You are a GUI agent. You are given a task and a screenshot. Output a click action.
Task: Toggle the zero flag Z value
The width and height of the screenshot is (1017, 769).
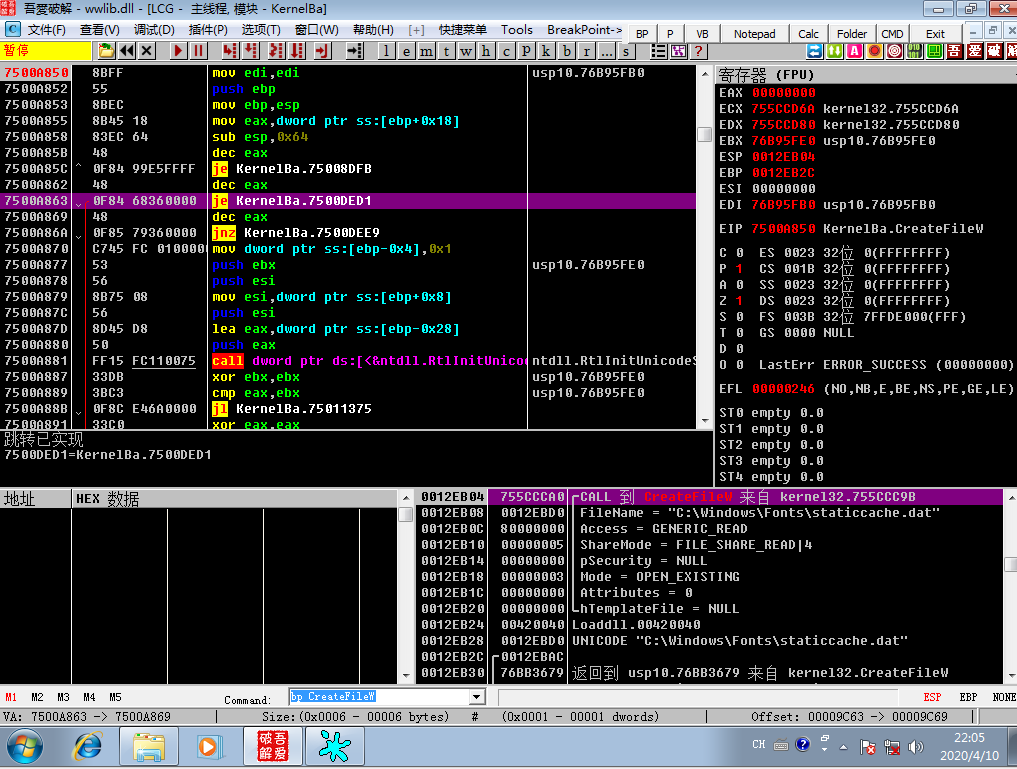coord(739,301)
